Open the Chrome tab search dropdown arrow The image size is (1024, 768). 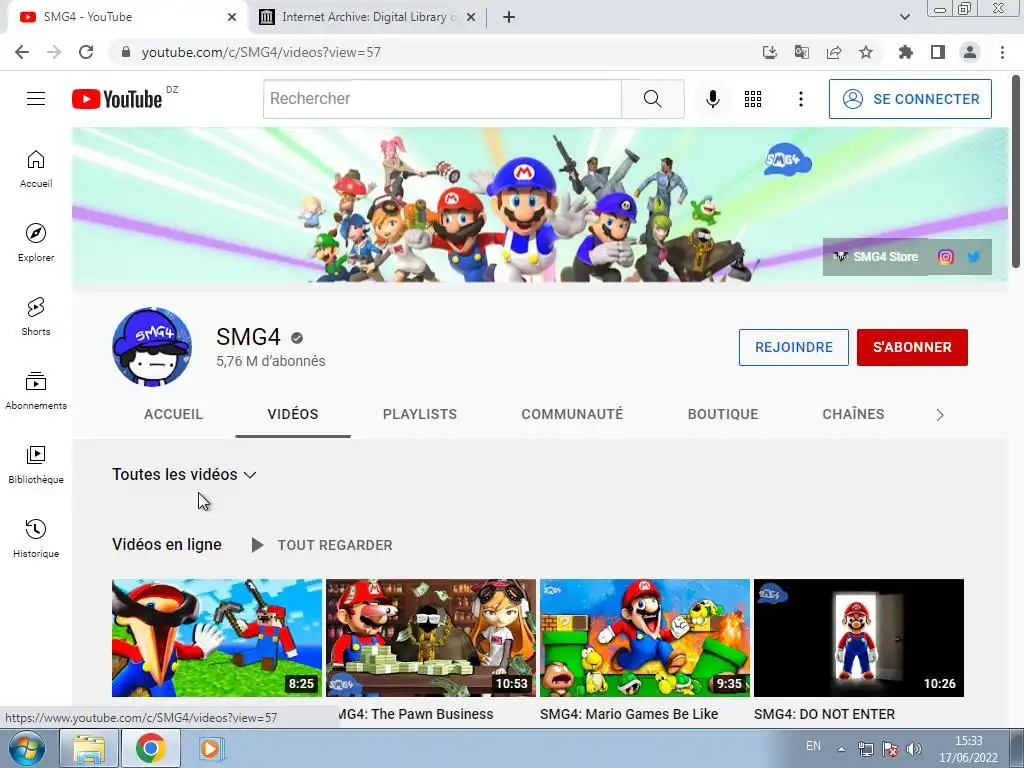tap(904, 17)
